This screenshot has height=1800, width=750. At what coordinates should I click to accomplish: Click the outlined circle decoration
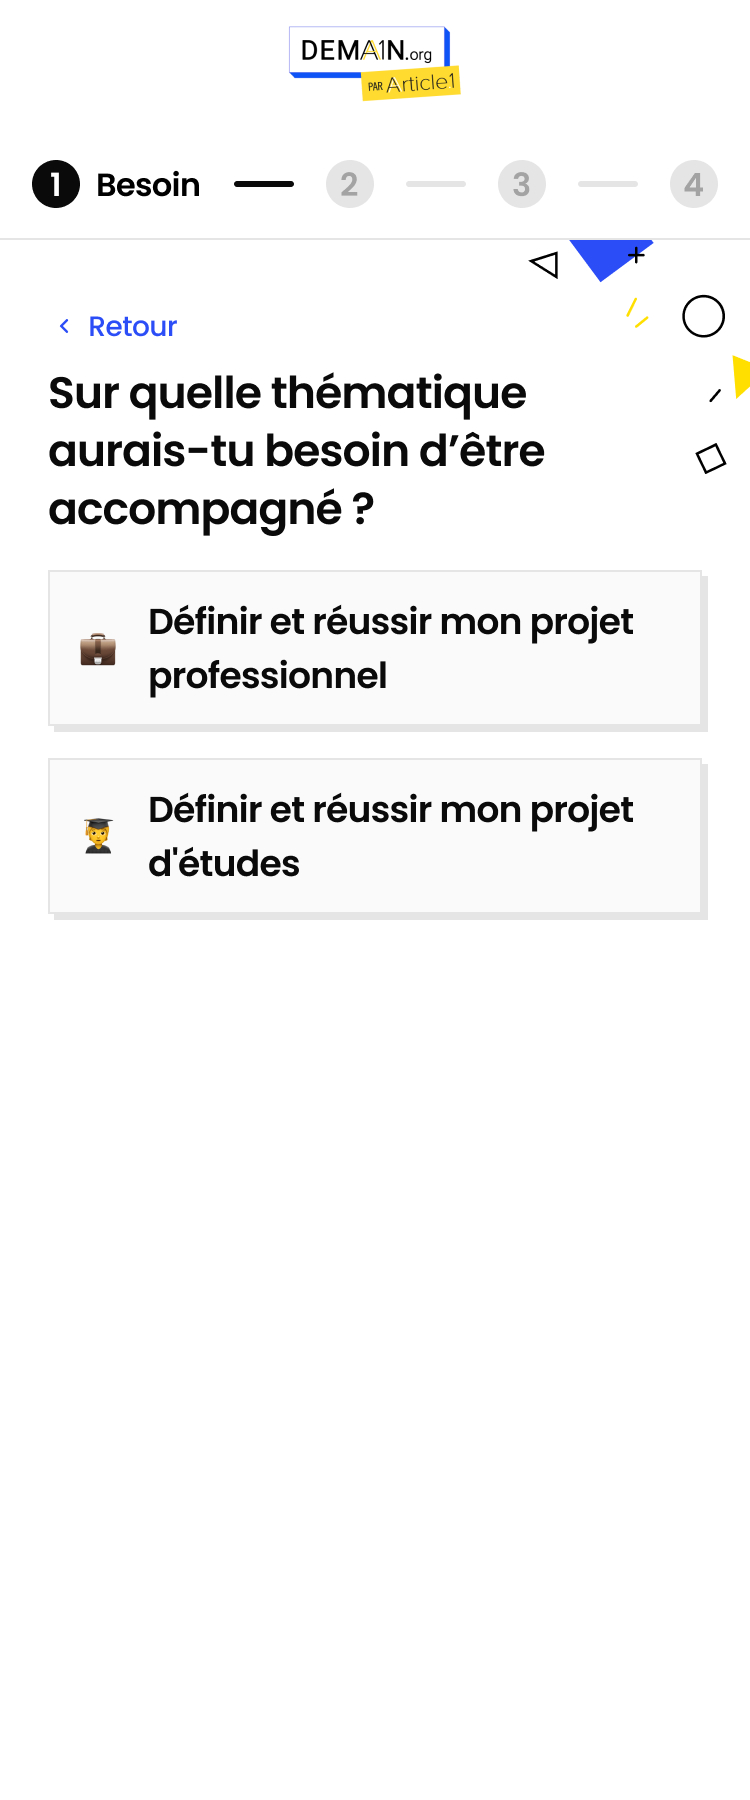(x=703, y=317)
